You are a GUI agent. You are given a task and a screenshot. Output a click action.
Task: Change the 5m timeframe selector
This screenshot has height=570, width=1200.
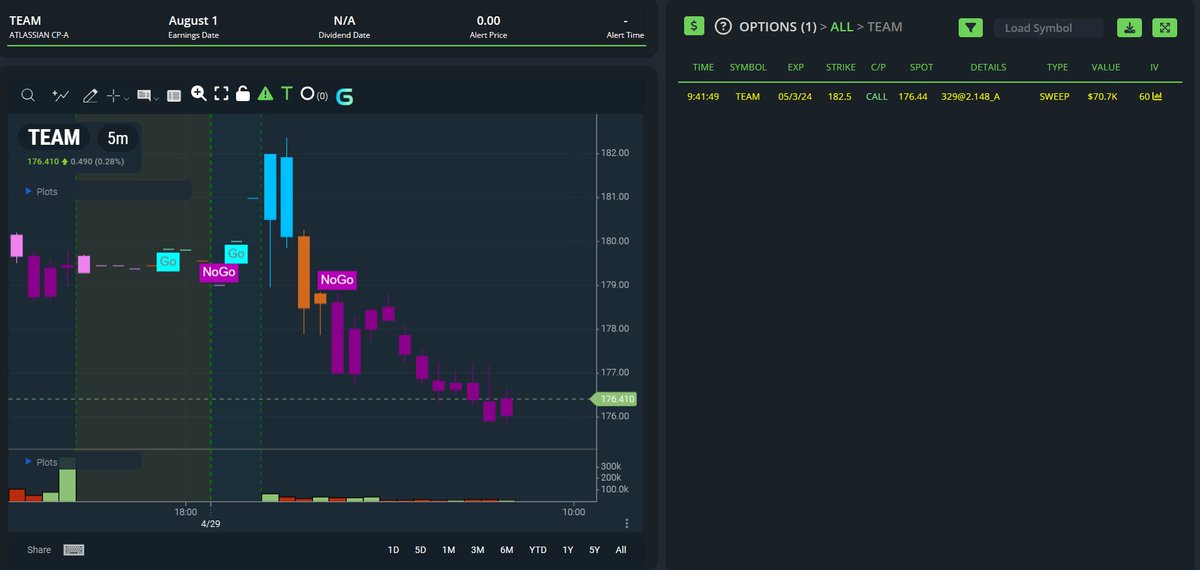117,138
